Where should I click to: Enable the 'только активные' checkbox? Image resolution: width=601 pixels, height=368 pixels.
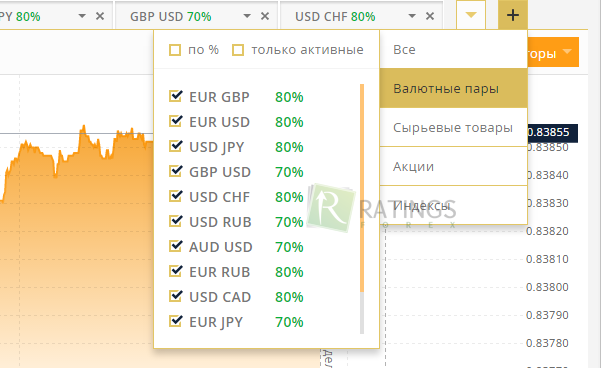coord(238,50)
